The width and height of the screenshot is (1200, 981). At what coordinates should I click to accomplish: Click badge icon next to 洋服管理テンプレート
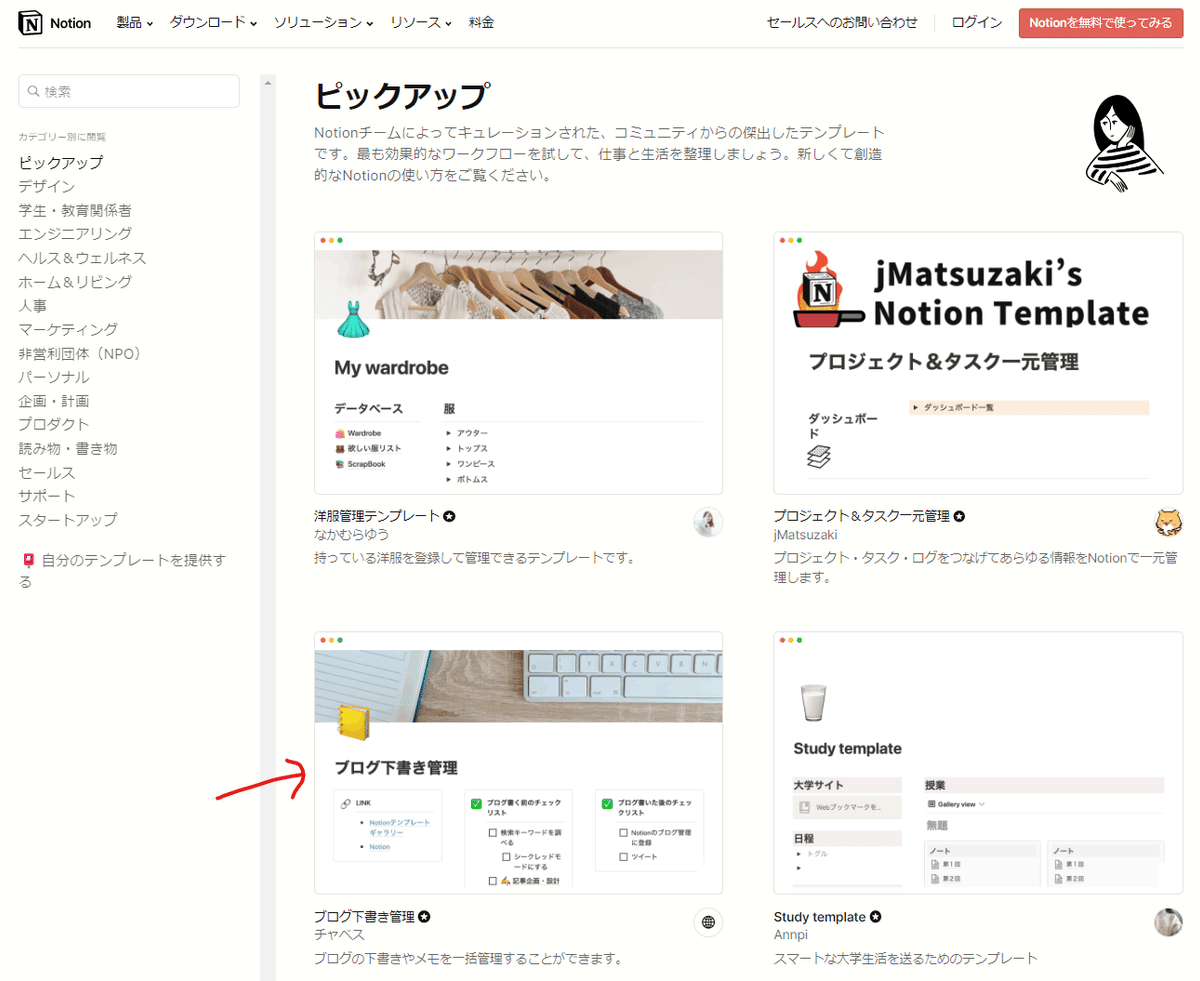(x=450, y=517)
